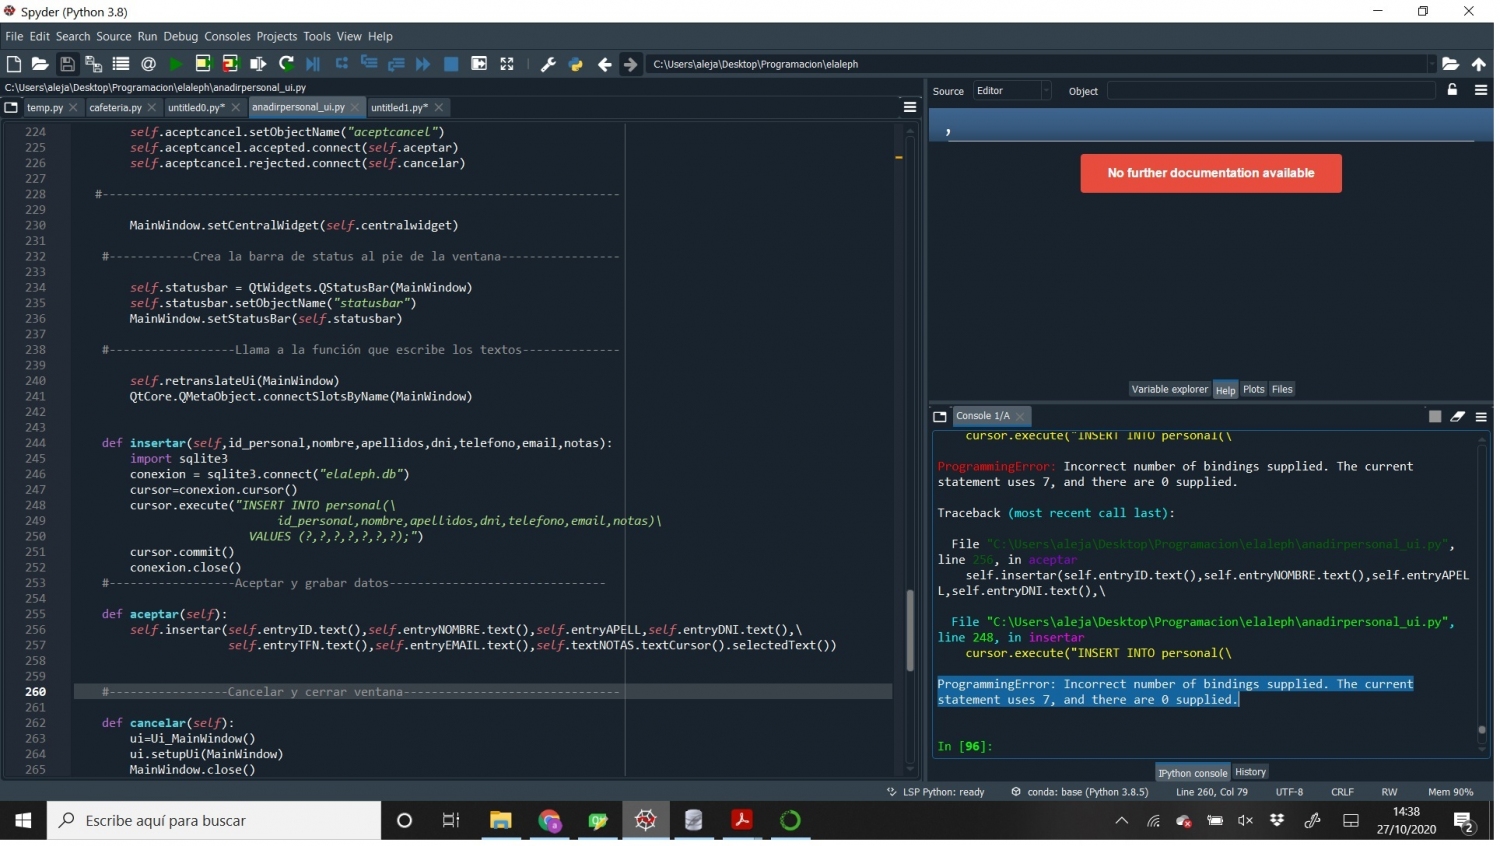Run cell and advance to next

(230, 64)
